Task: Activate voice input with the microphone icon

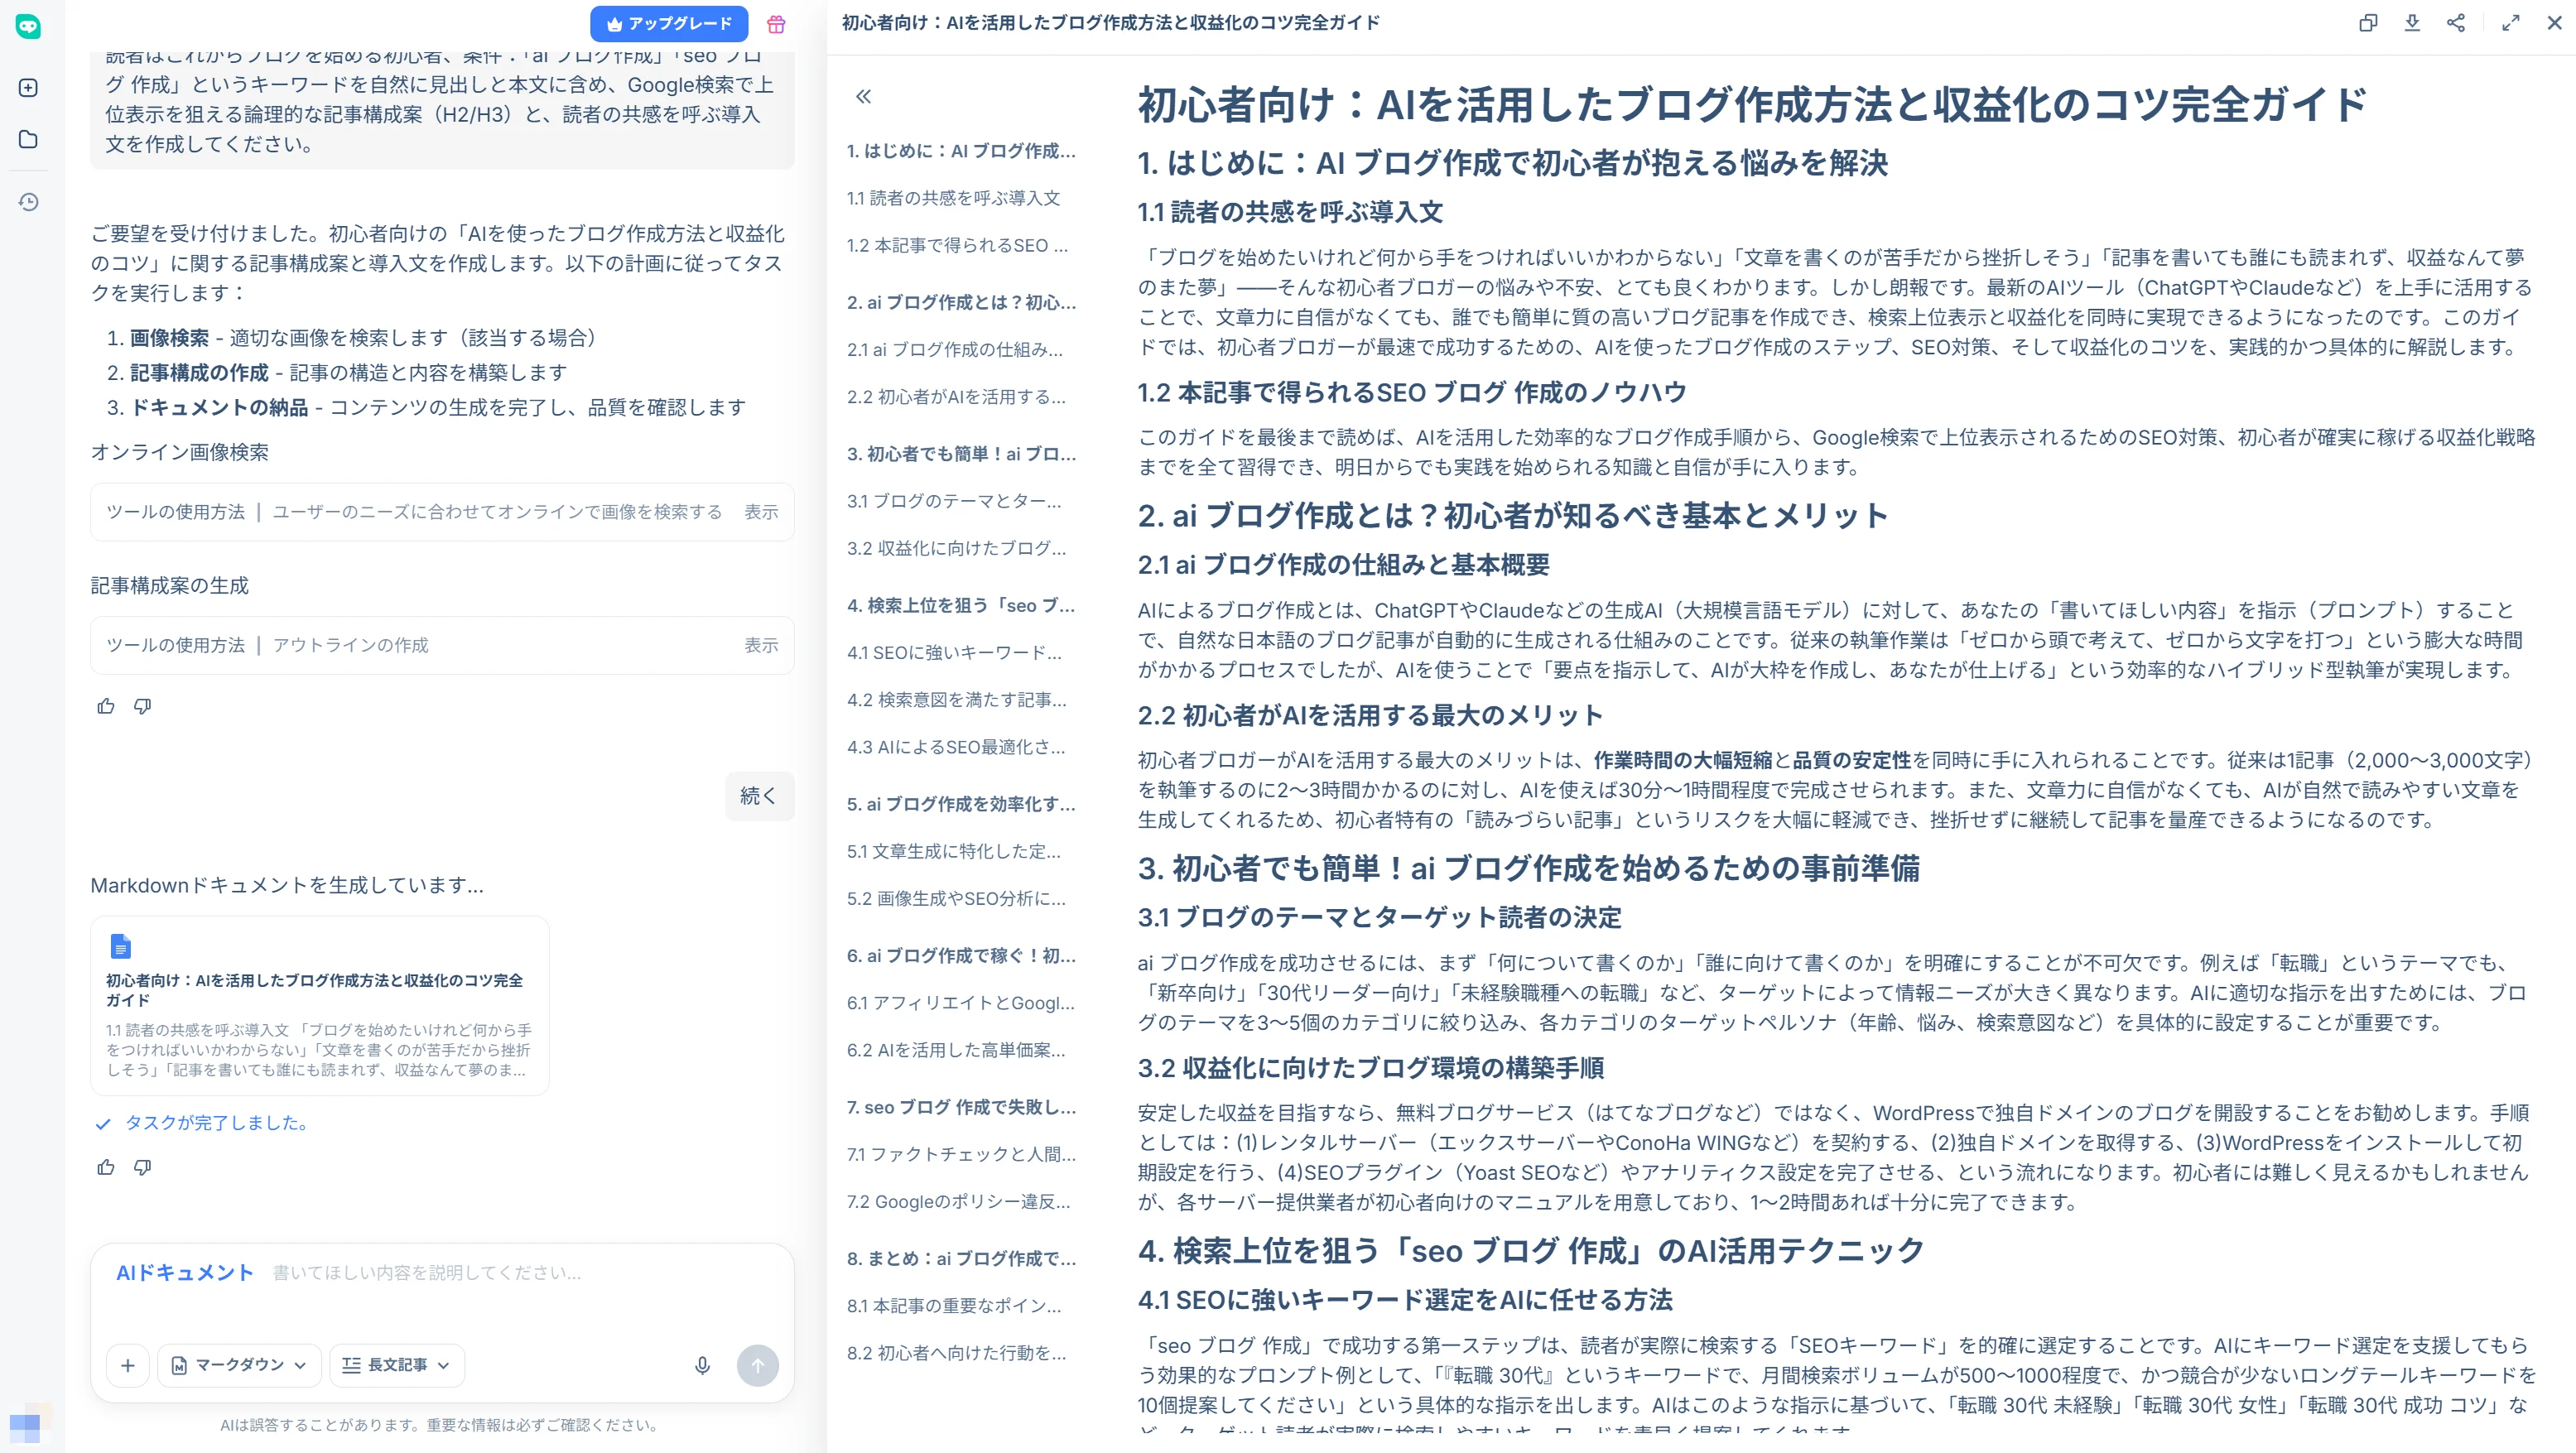Action: (703, 1365)
